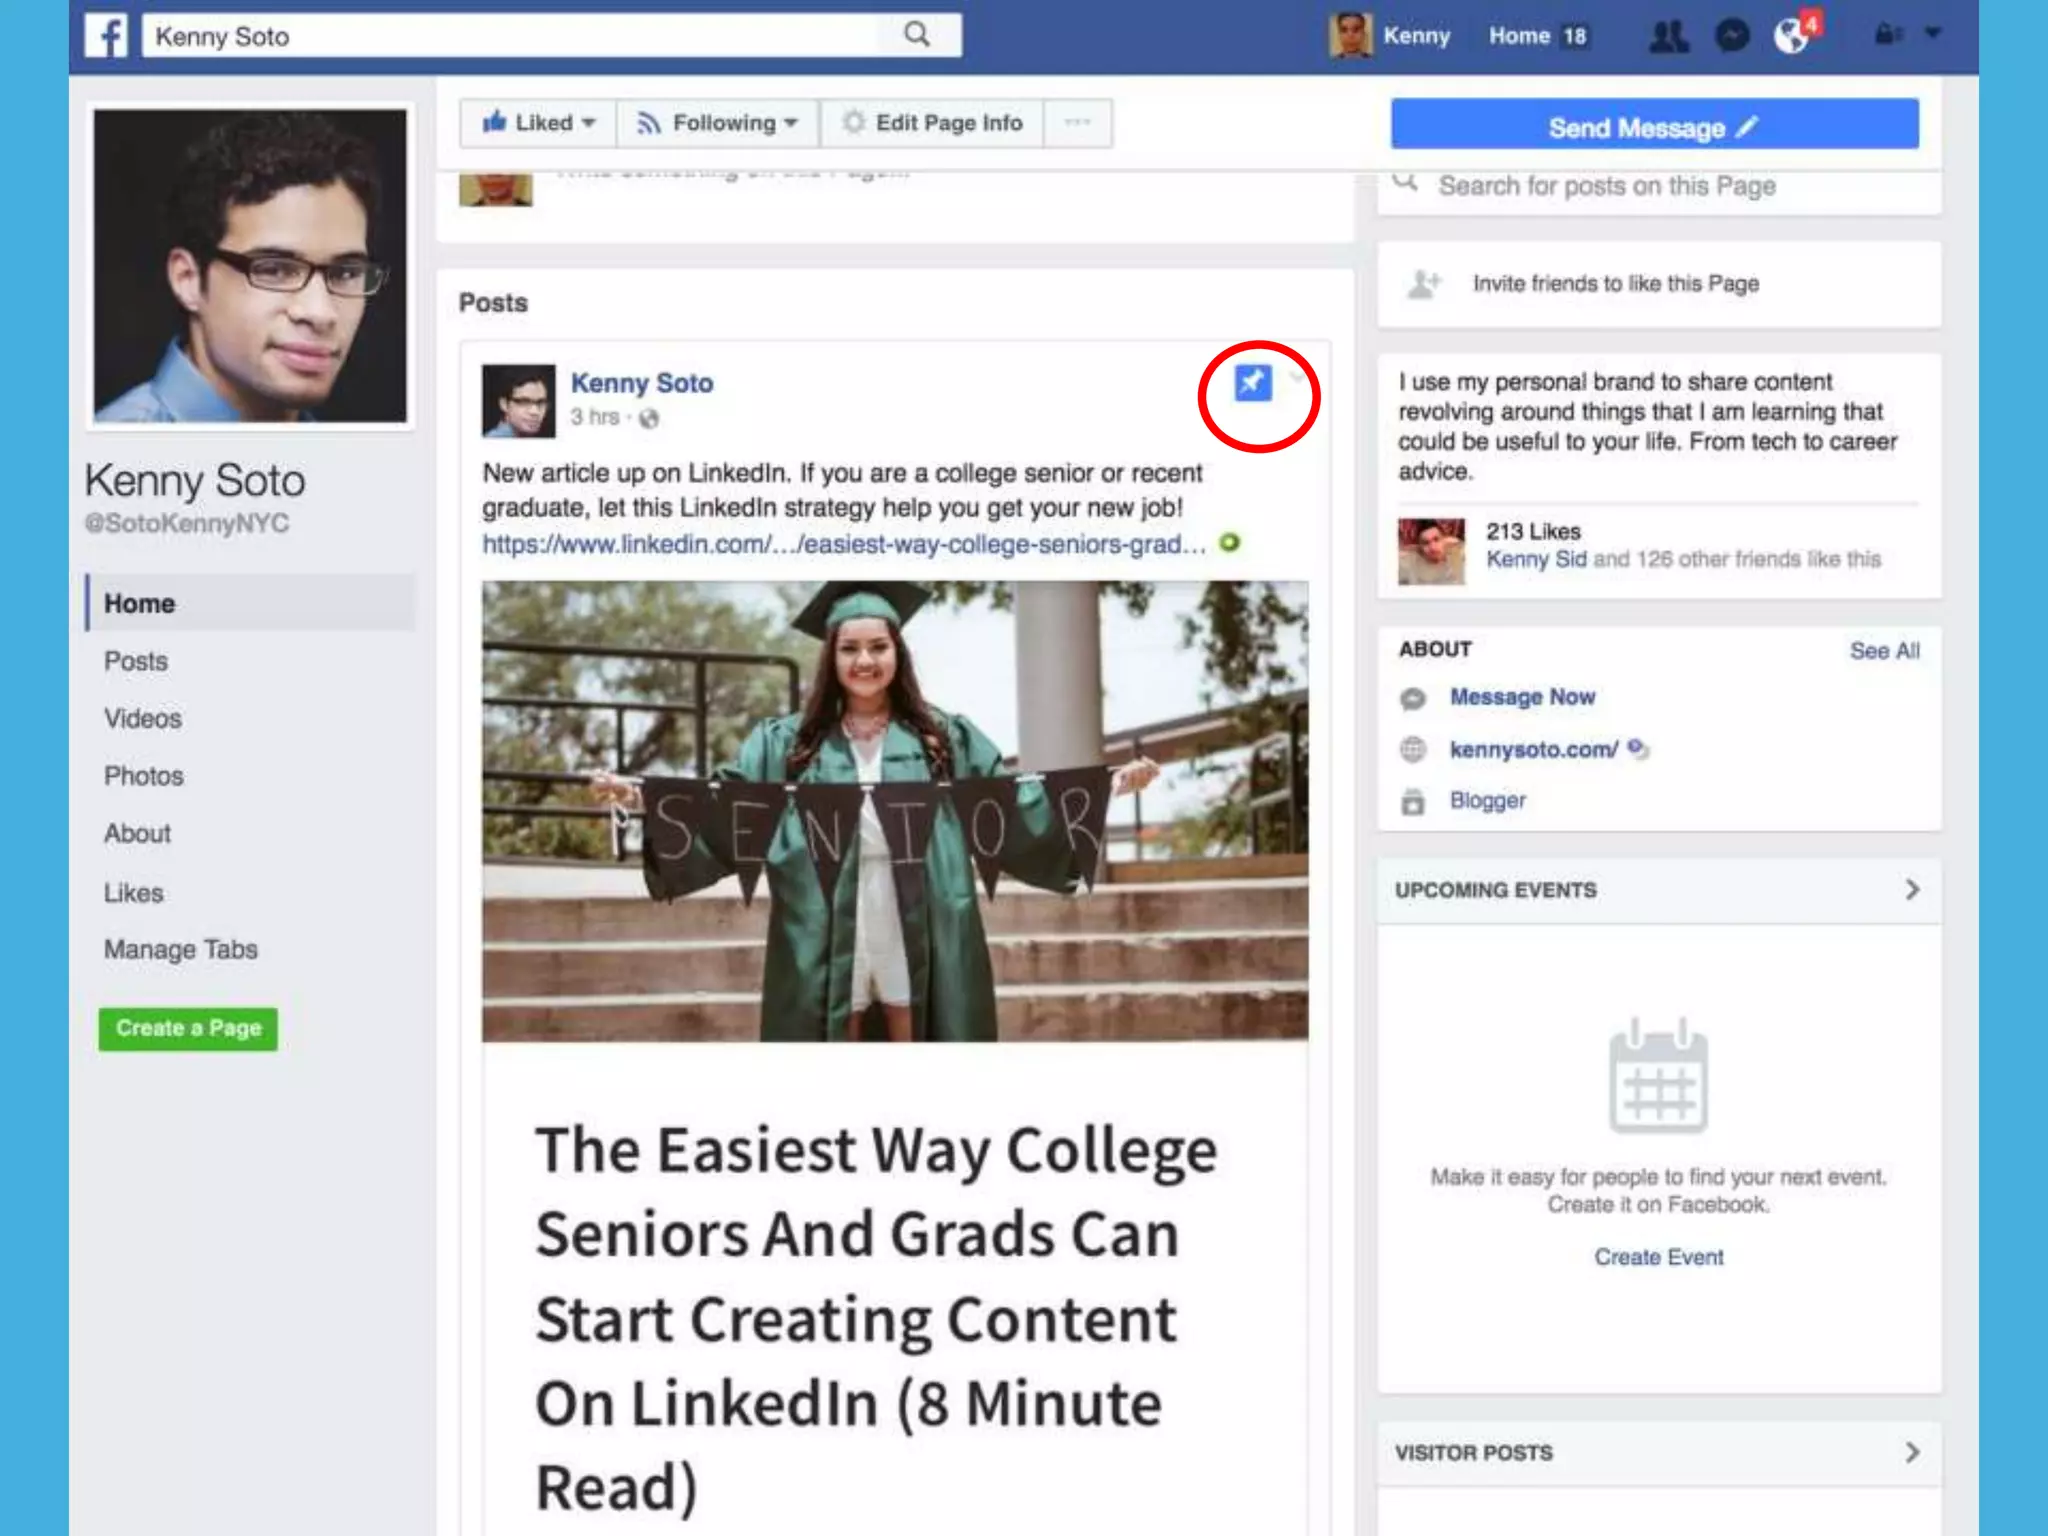Open the graduation senior post image

[894, 811]
